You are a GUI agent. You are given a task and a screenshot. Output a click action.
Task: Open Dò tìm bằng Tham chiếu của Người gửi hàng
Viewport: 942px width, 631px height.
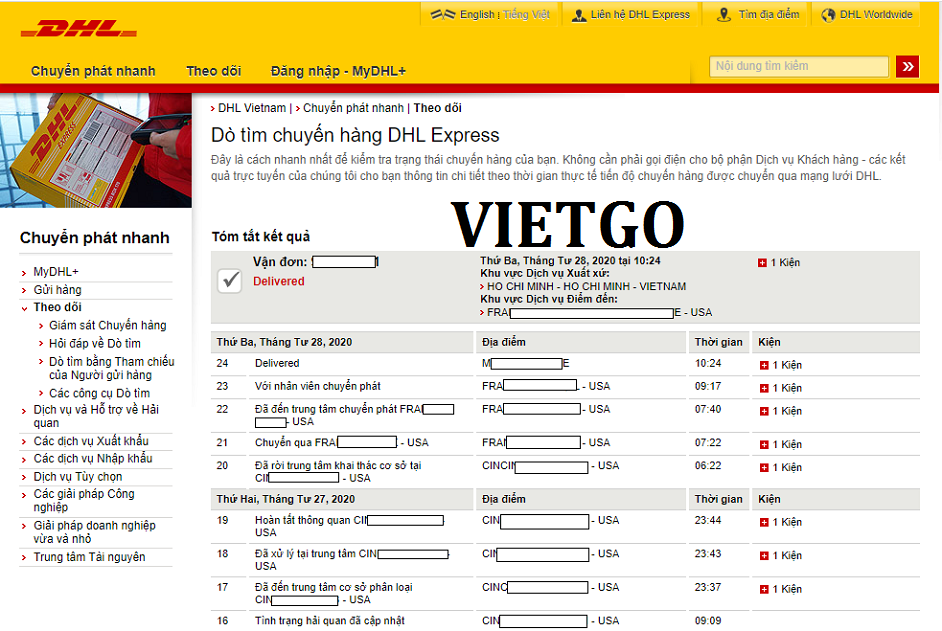click(112, 368)
